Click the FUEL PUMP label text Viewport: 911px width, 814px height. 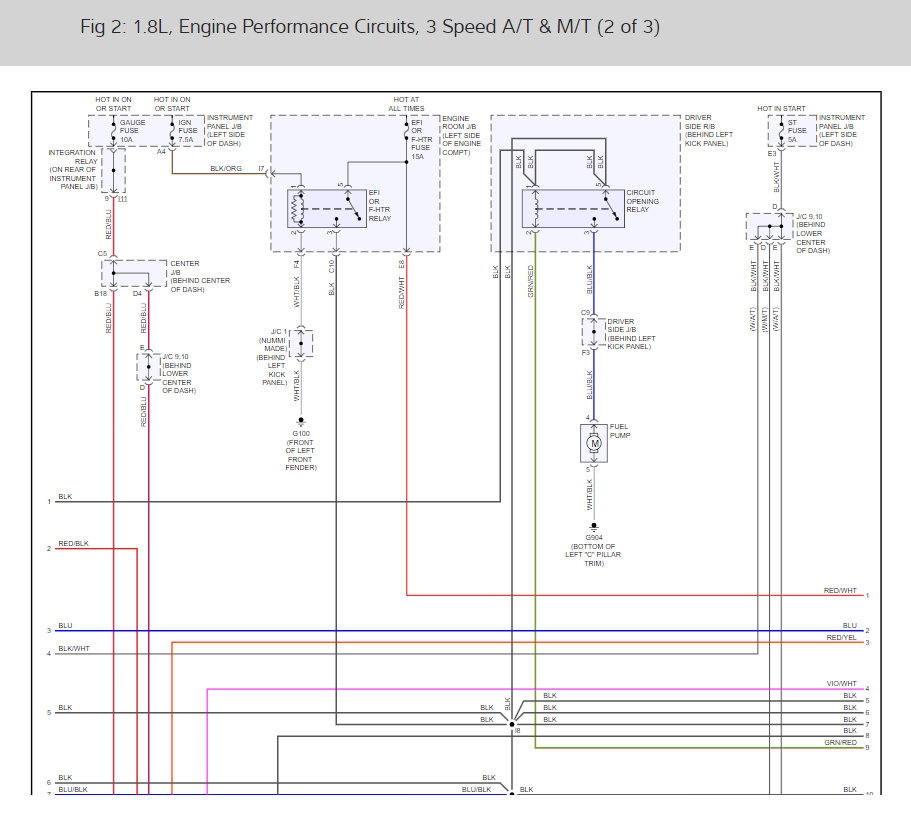627,431
